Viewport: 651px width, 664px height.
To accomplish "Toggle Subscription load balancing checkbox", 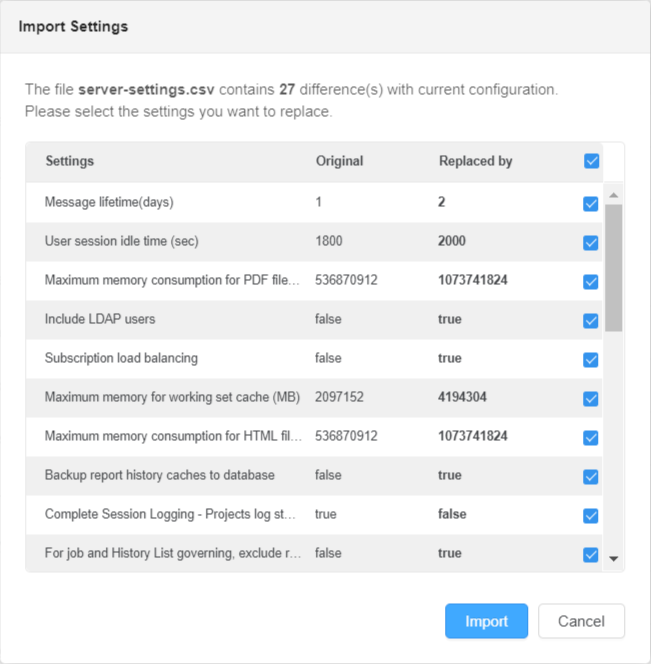I will click(x=590, y=360).
